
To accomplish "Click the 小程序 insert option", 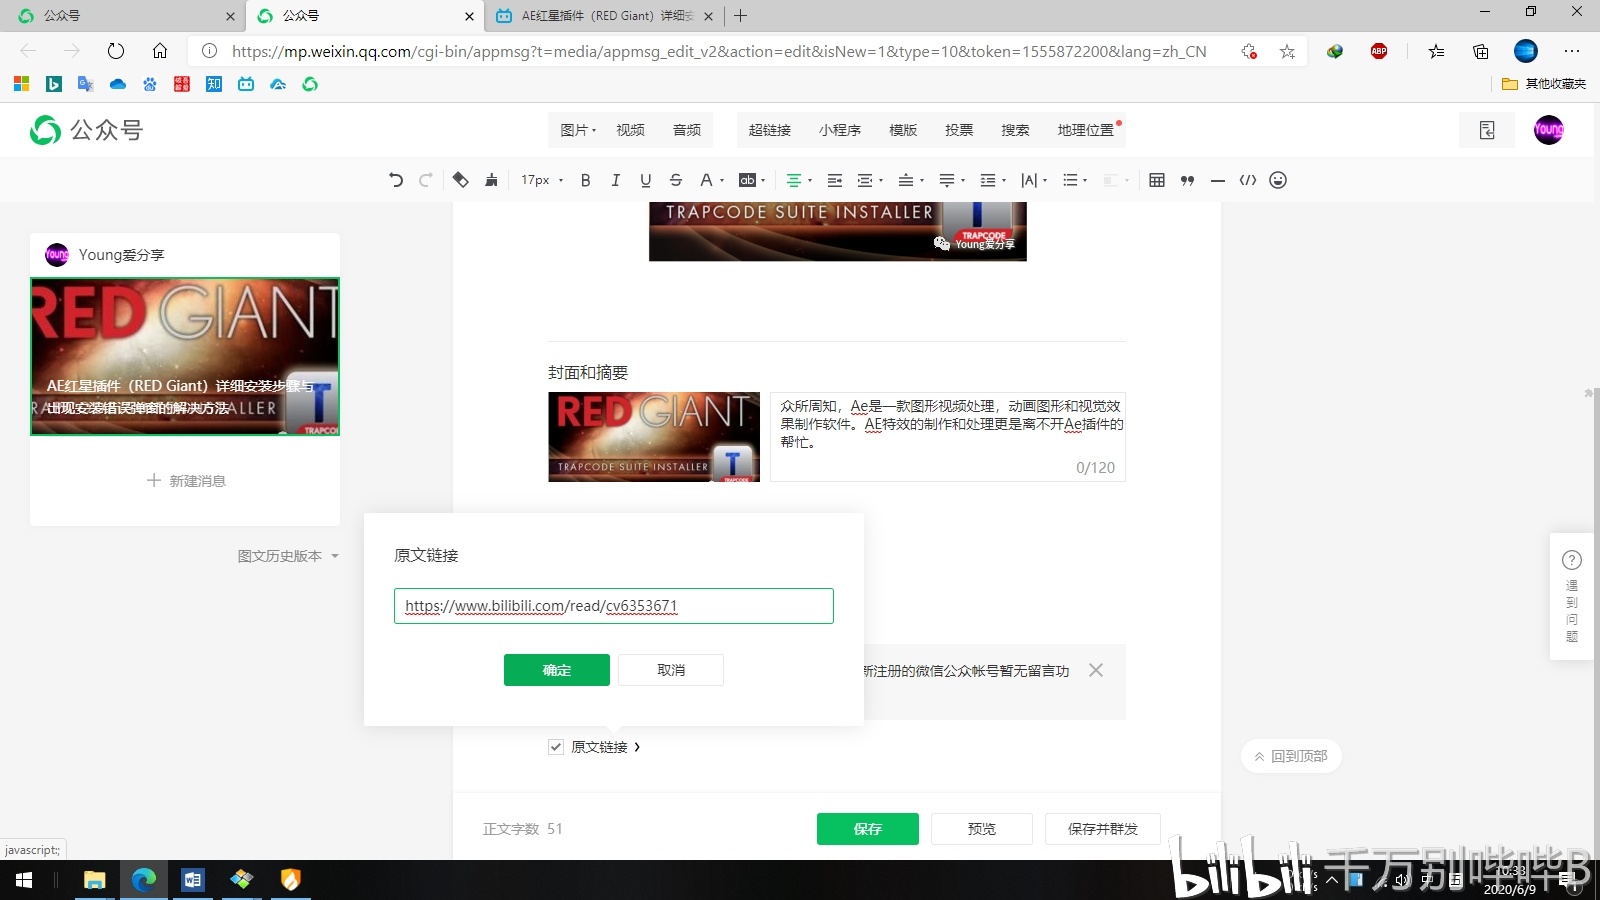I will [x=840, y=130].
